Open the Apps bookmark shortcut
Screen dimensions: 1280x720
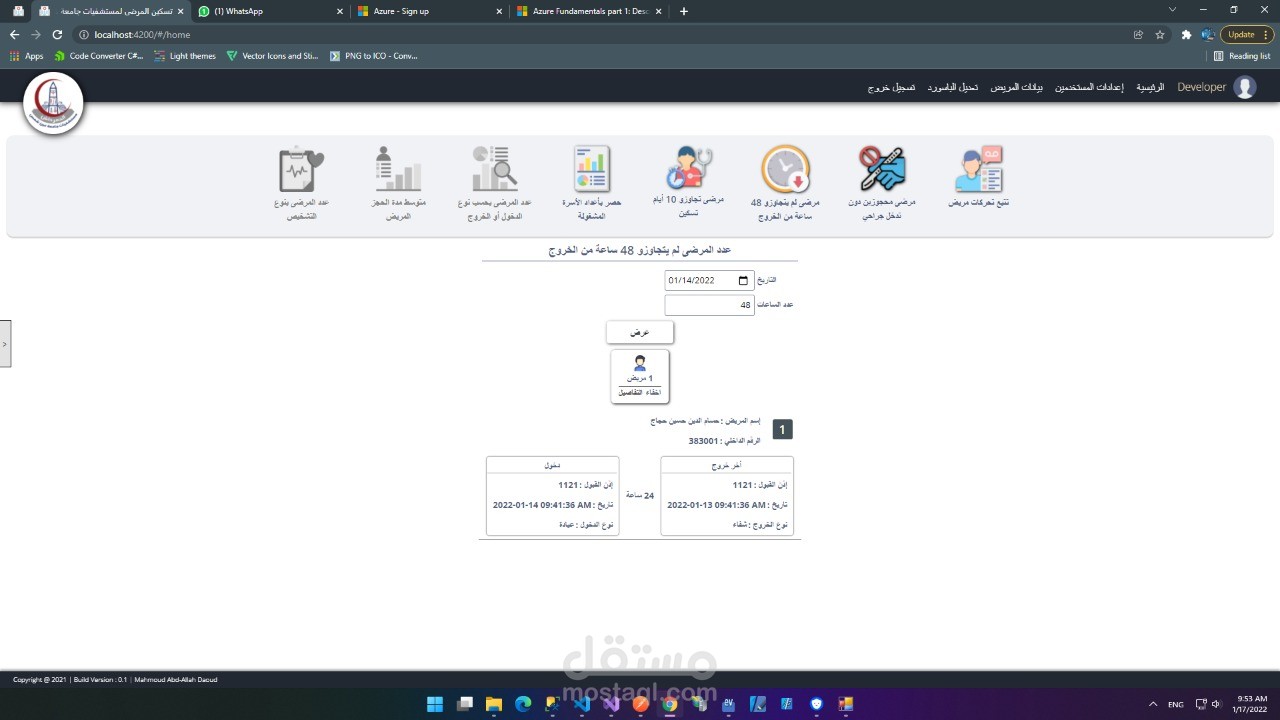click(26, 56)
